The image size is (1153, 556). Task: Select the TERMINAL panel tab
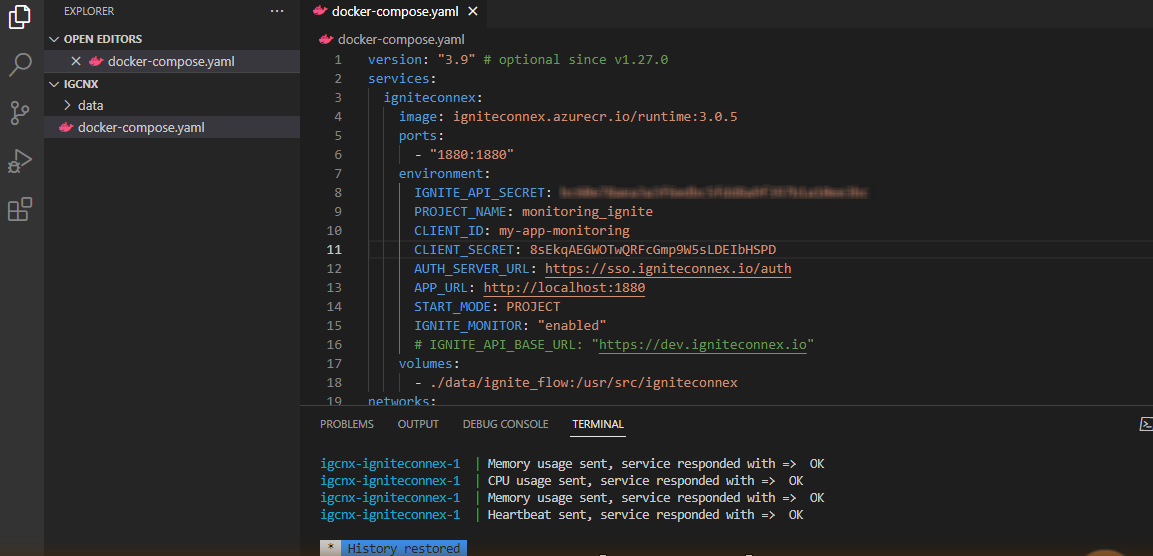pos(597,424)
